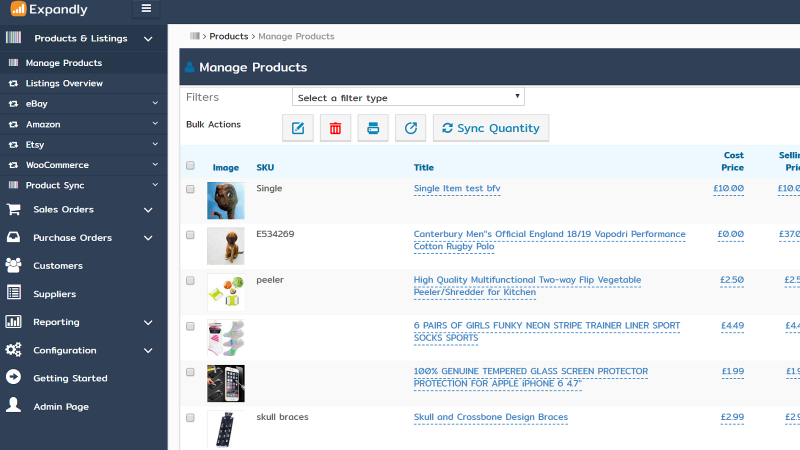This screenshot has width=800, height=450.
Task: Open Skull and Crossbone Design Braces link
Action: pos(490,417)
